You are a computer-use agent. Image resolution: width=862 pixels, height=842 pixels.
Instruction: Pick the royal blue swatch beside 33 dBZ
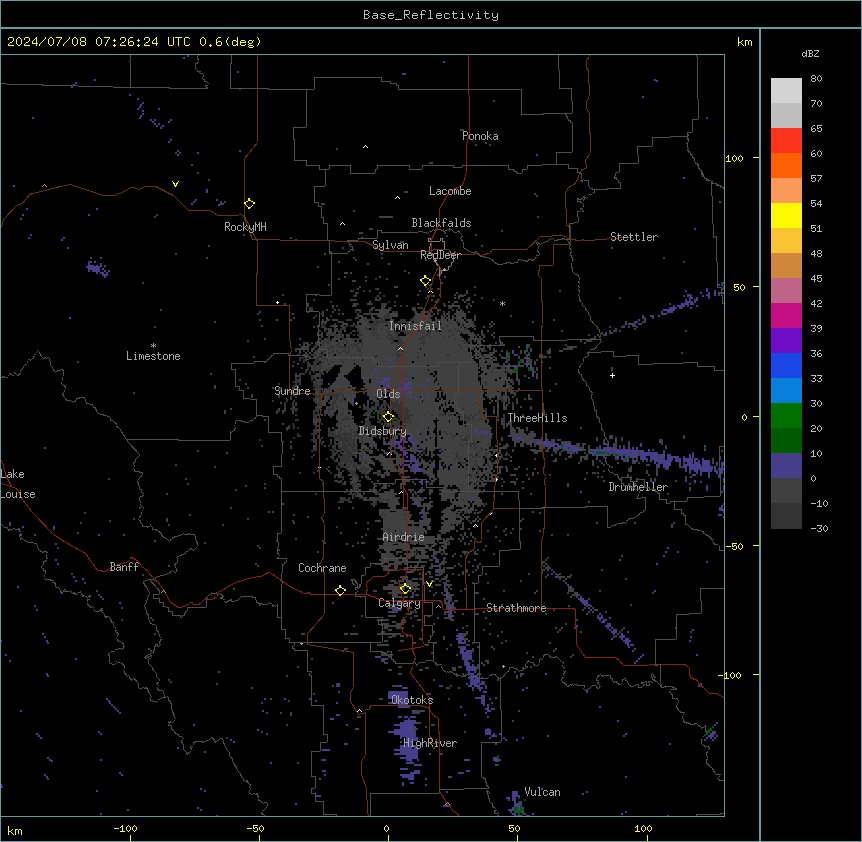[786, 365]
